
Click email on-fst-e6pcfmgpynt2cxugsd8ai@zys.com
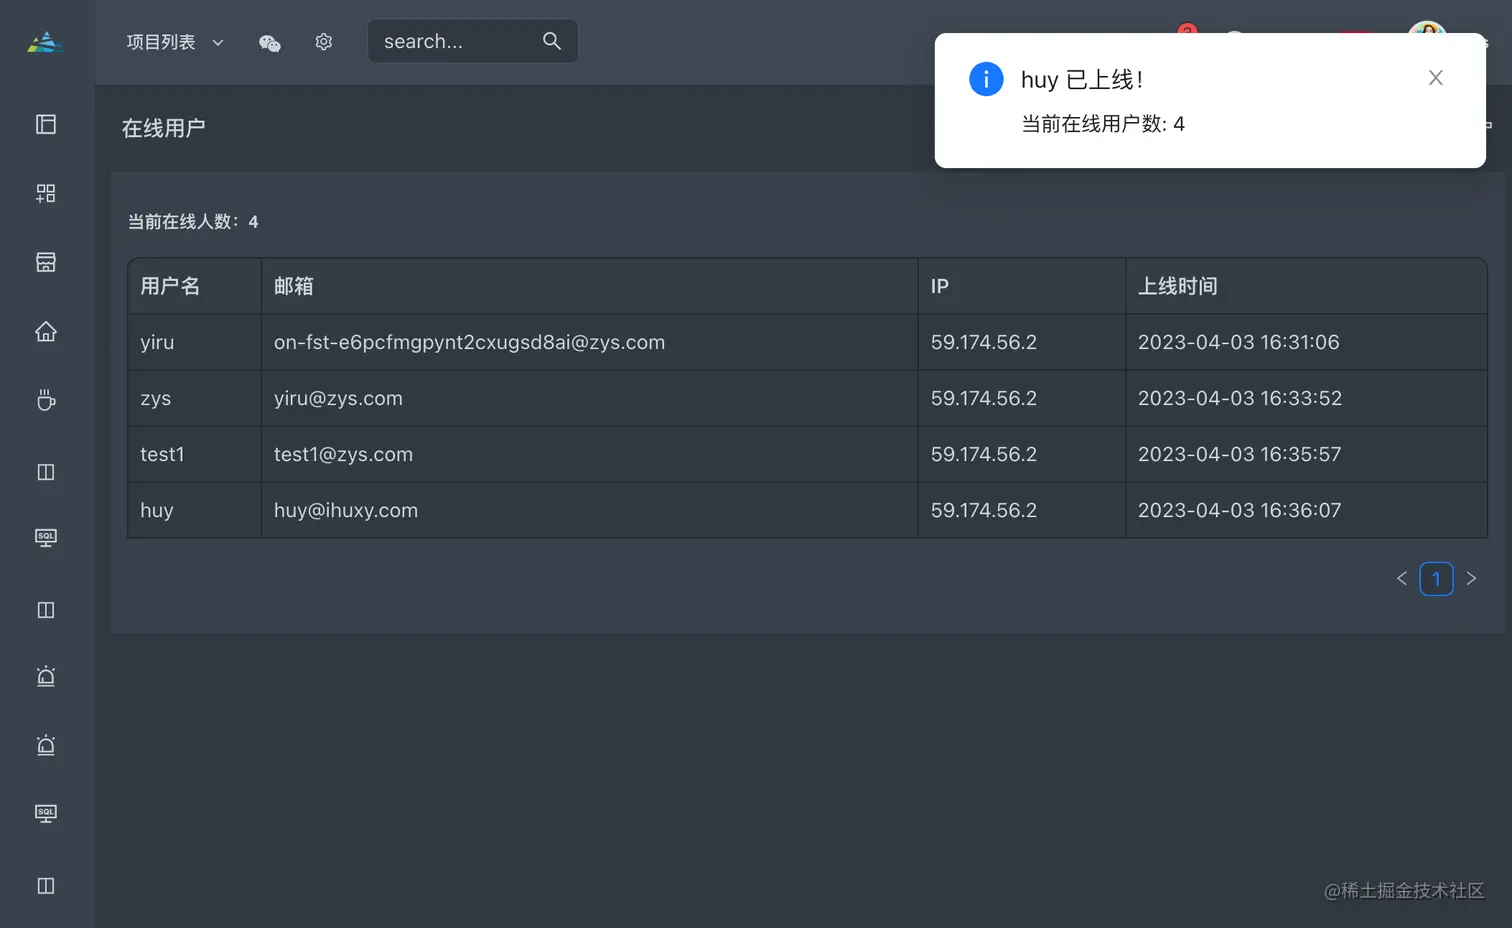(x=469, y=342)
